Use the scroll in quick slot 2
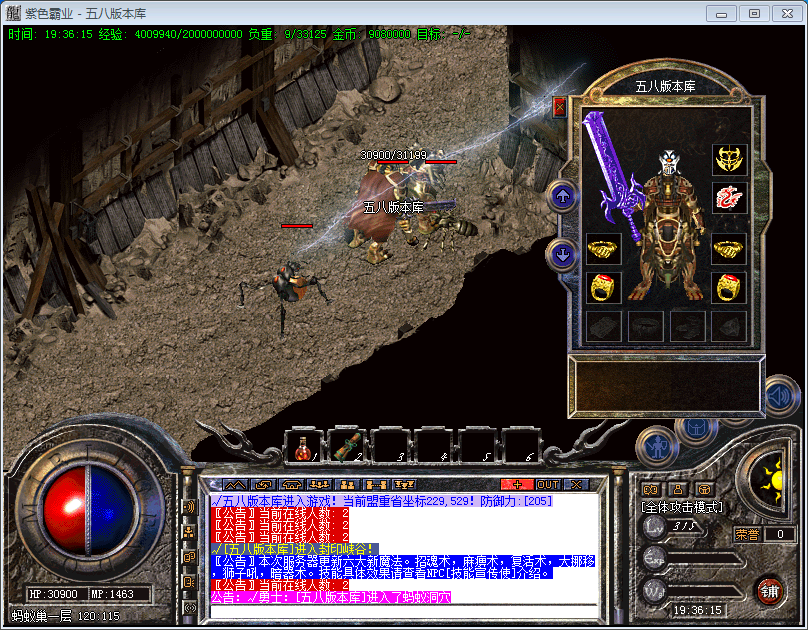This screenshot has height=630, width=808. [x=347, y=447]
